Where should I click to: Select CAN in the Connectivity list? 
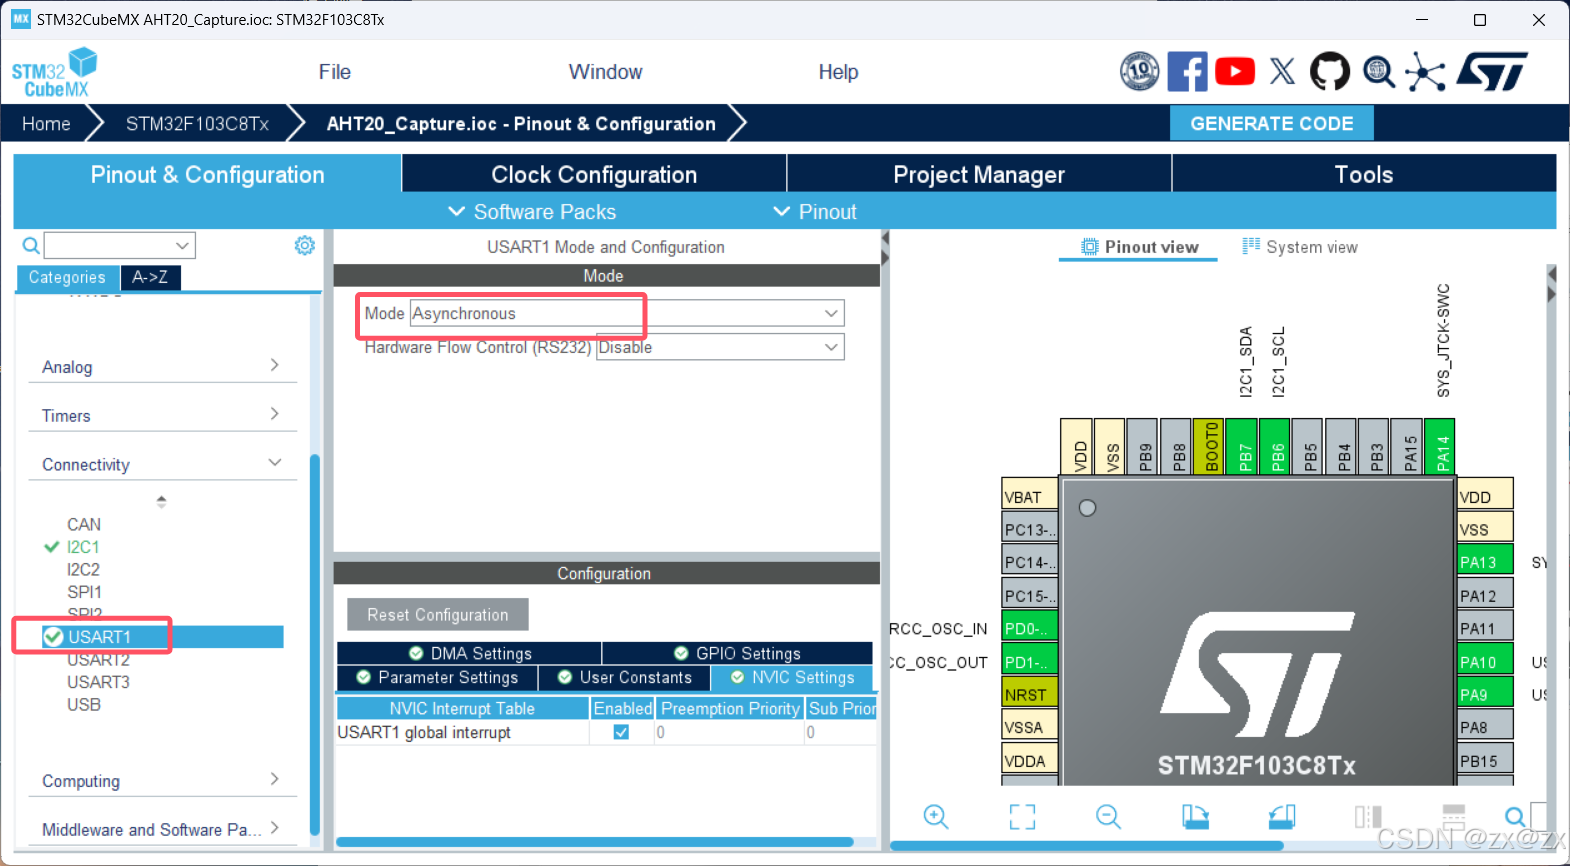coord(84,524)
